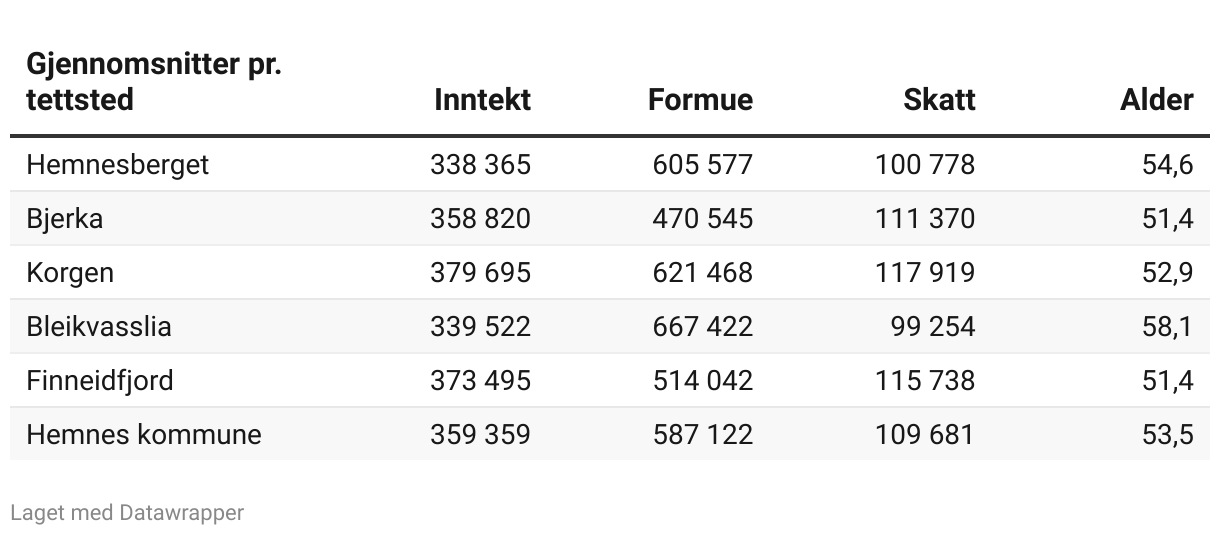Click the Inntekt column header
This screenshot has width=1220, height=536.
click(x=482, y=100)
